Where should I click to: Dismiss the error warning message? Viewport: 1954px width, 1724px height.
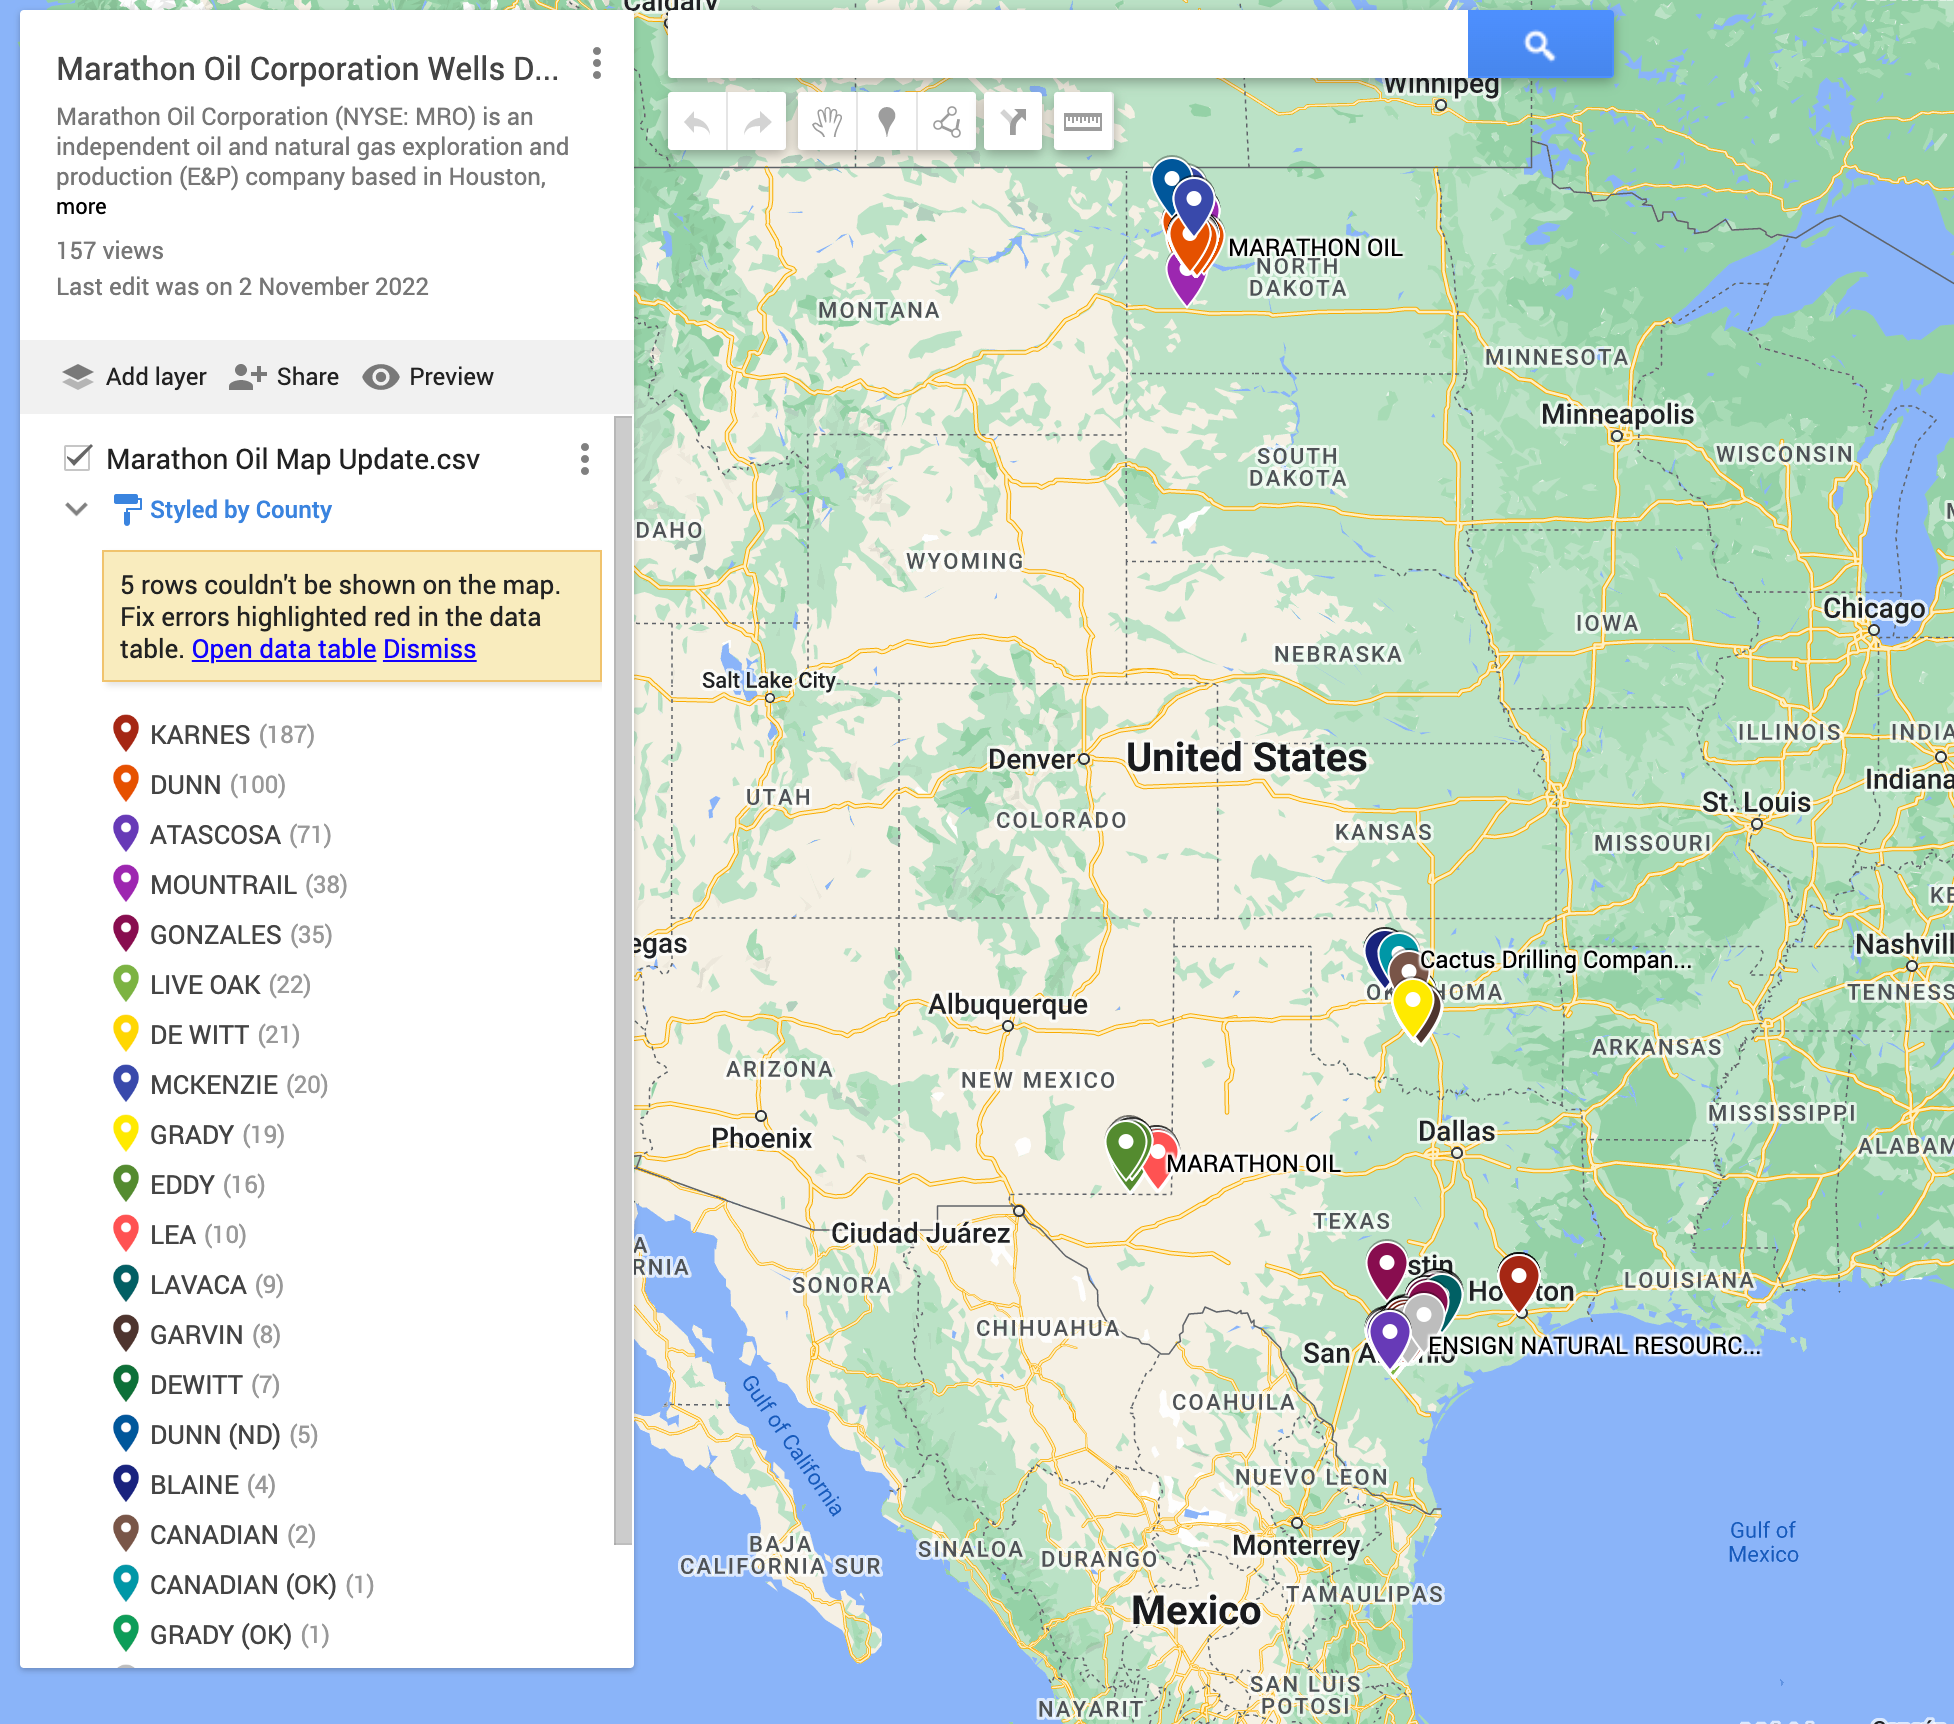click(429, 649)
